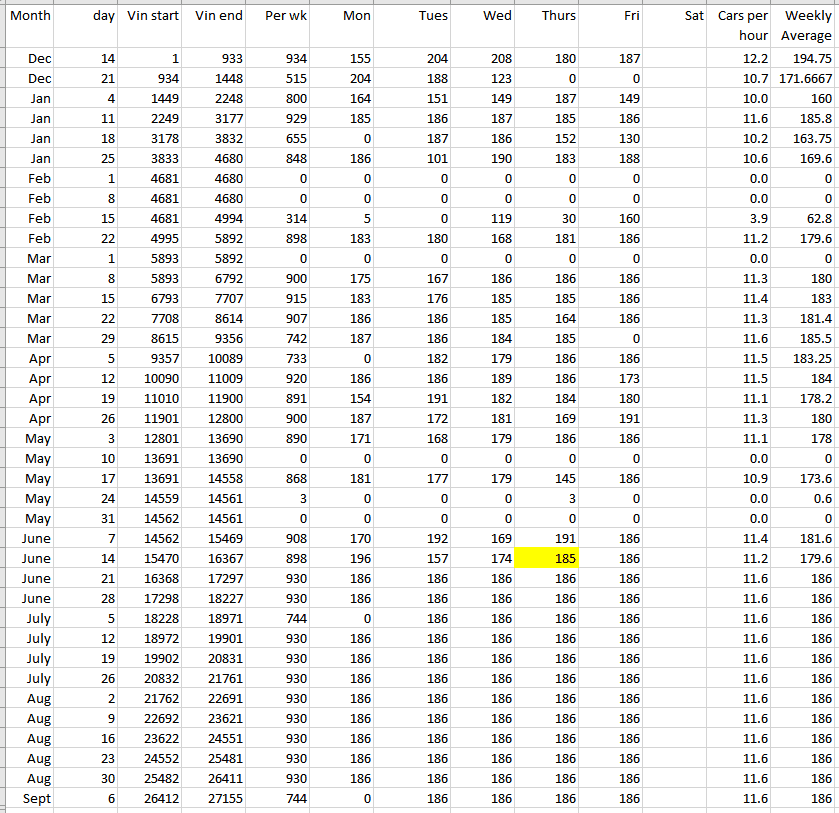Click the Vin start cell containing 26412

pyautogui.click(x=153, y=799)
